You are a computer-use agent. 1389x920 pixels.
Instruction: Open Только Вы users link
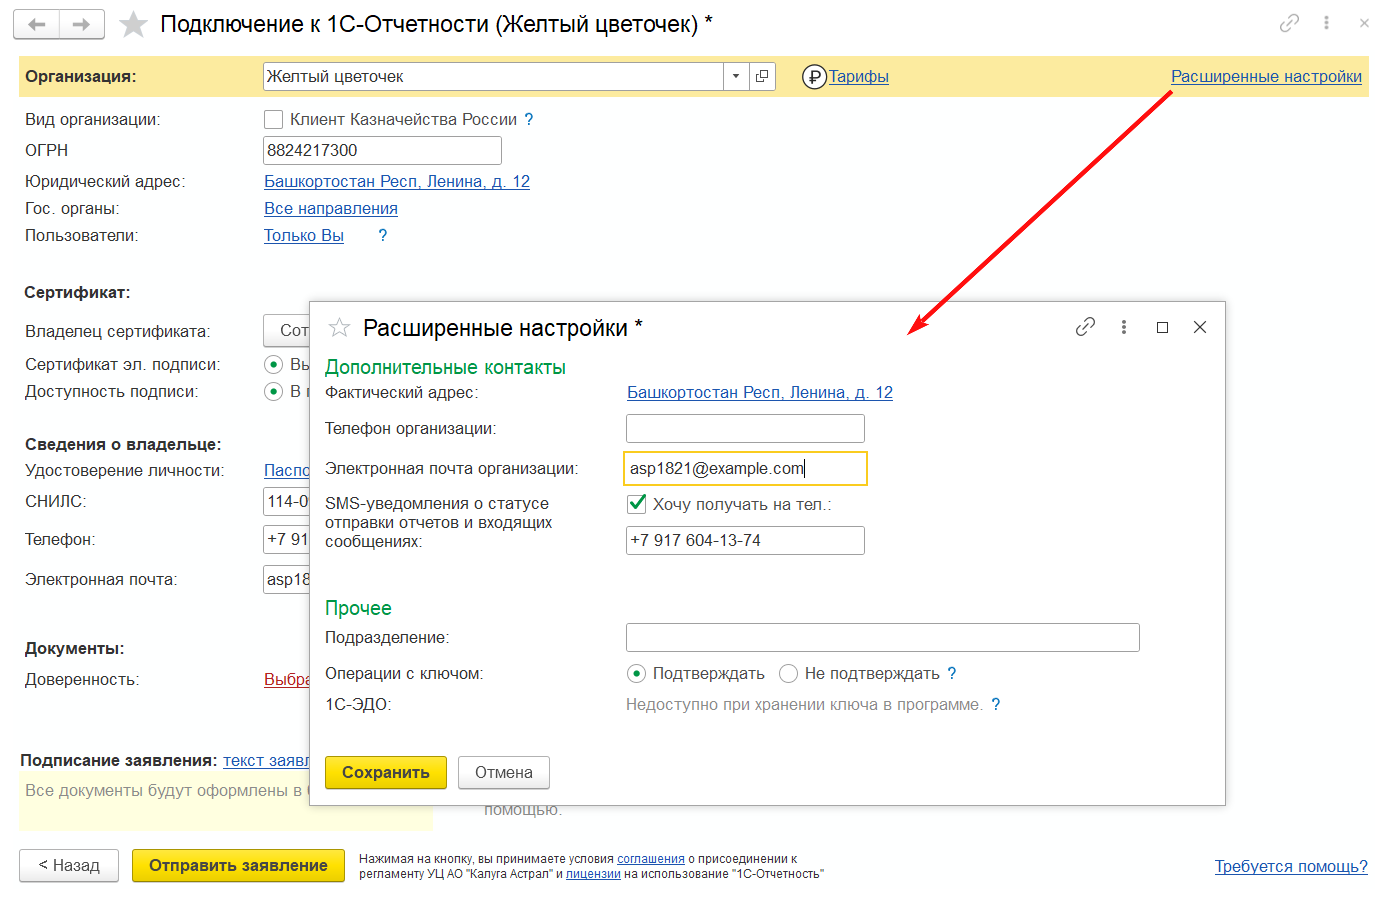pos(304,235)
